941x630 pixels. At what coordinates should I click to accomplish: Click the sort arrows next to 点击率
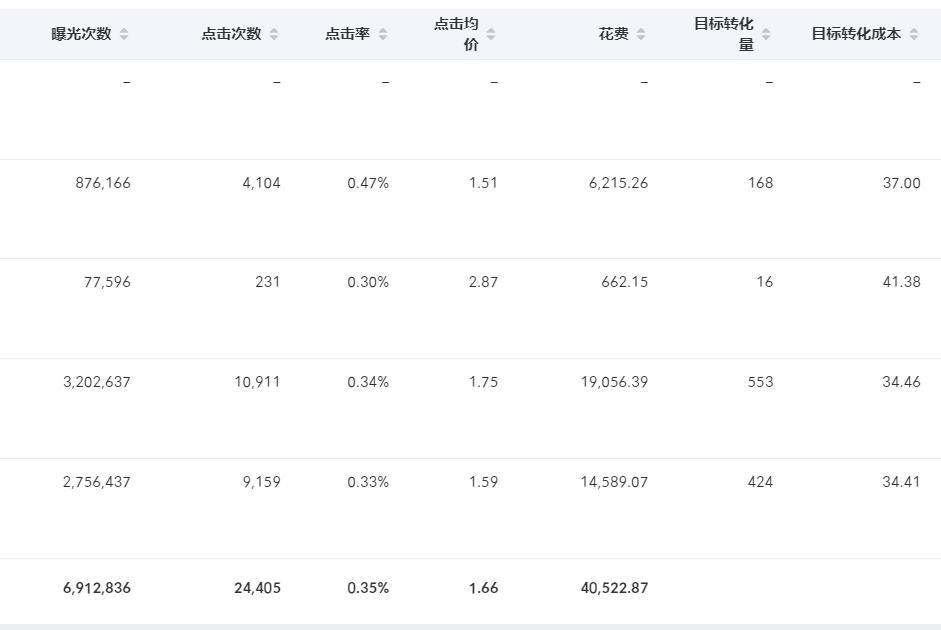pos(383,34)
